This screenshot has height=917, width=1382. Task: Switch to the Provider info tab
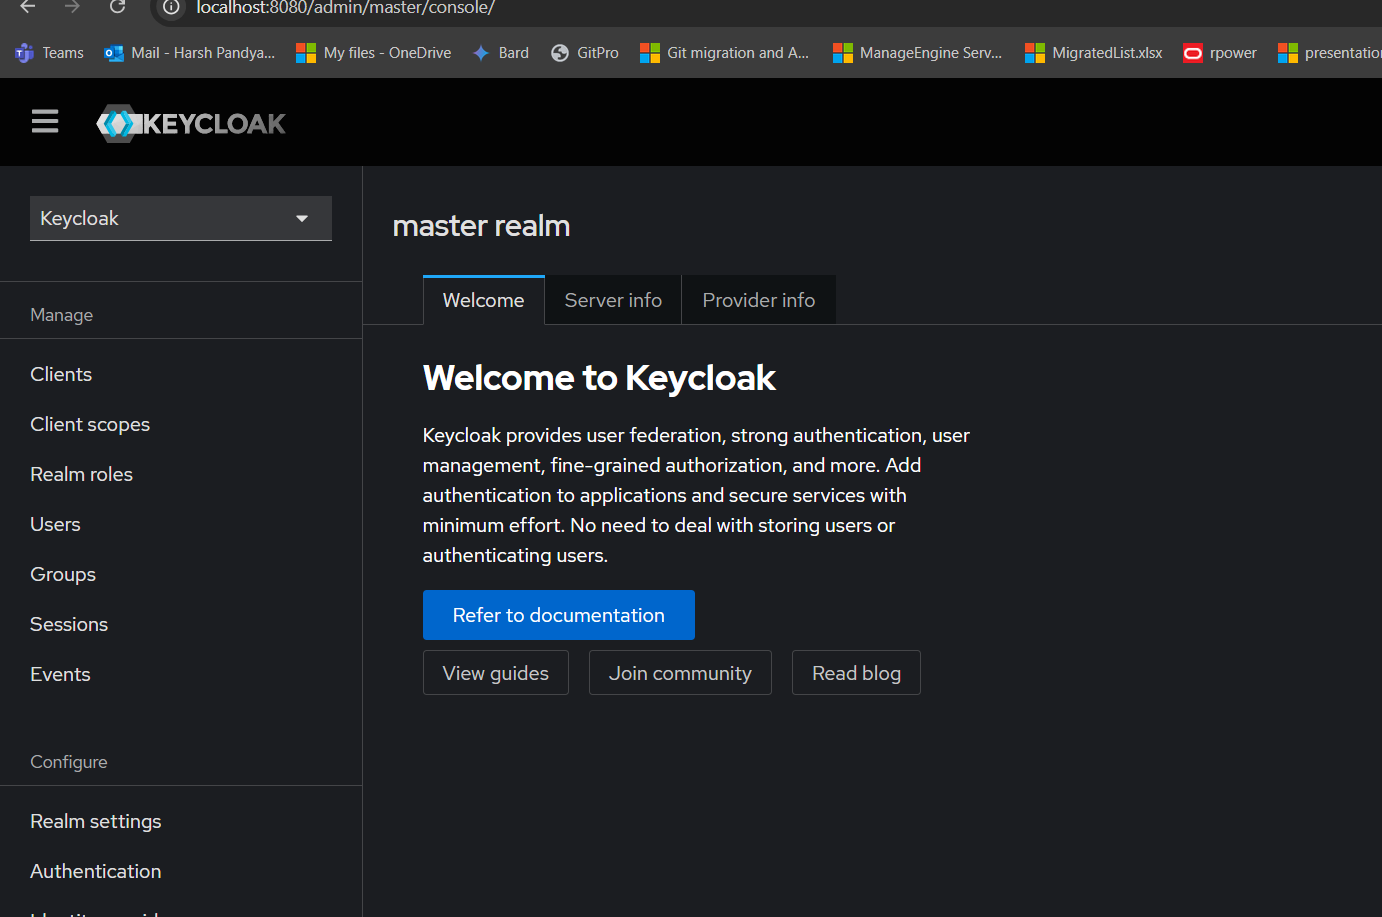point(759,300)
